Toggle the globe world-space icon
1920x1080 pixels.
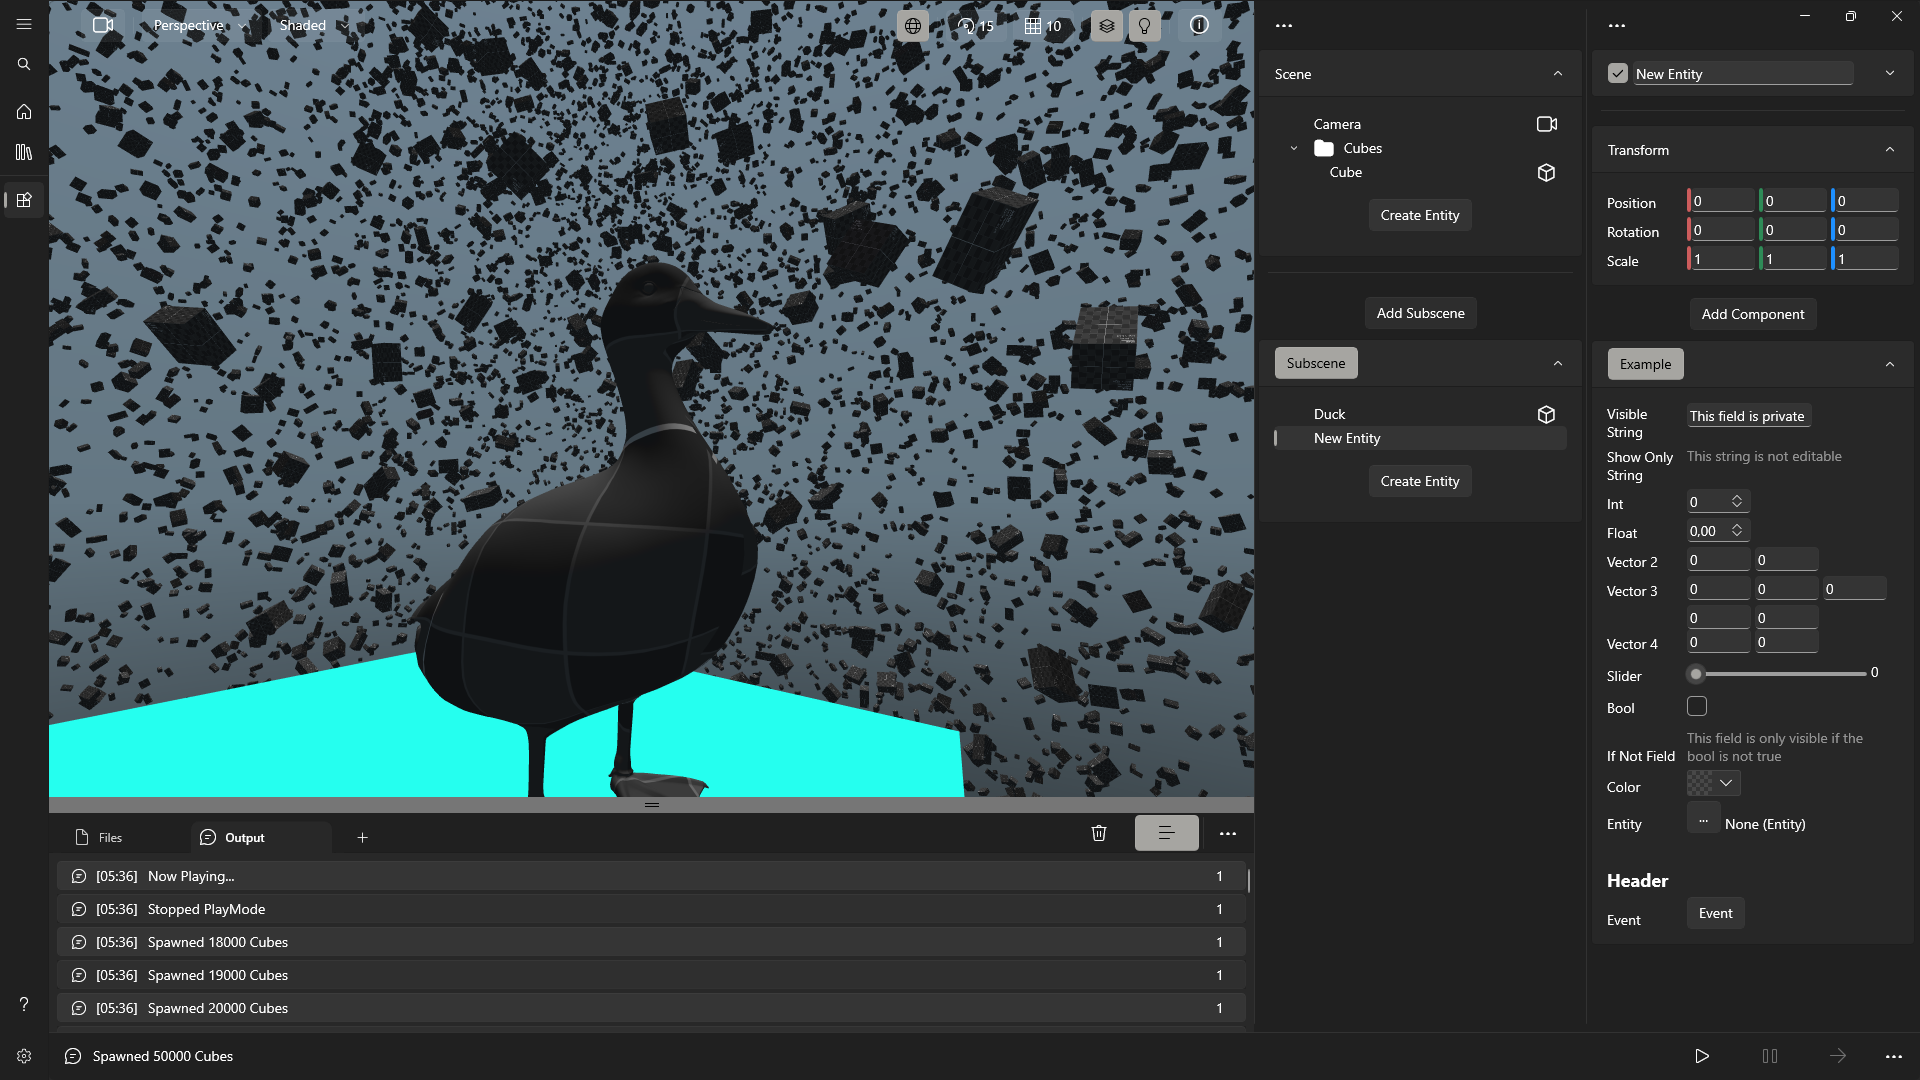pos(912,26)
